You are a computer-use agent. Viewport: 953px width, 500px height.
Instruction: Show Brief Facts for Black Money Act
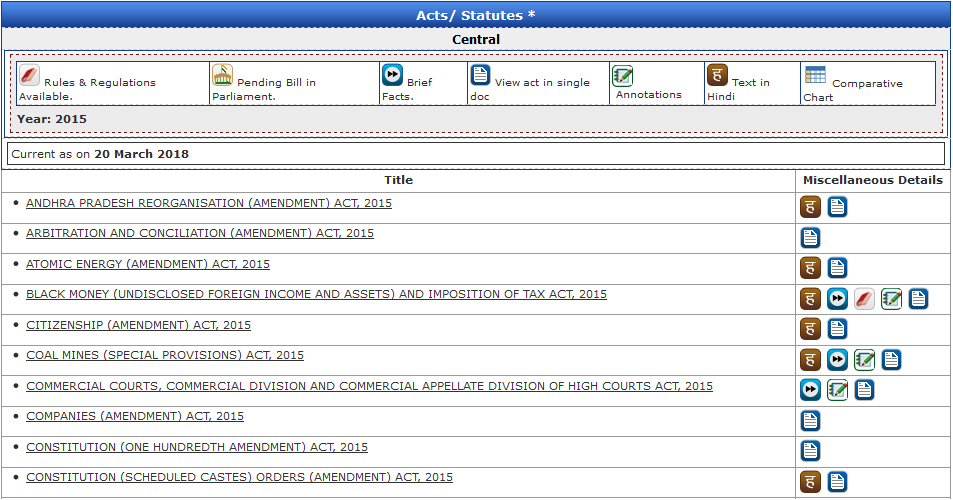[837, 299]
